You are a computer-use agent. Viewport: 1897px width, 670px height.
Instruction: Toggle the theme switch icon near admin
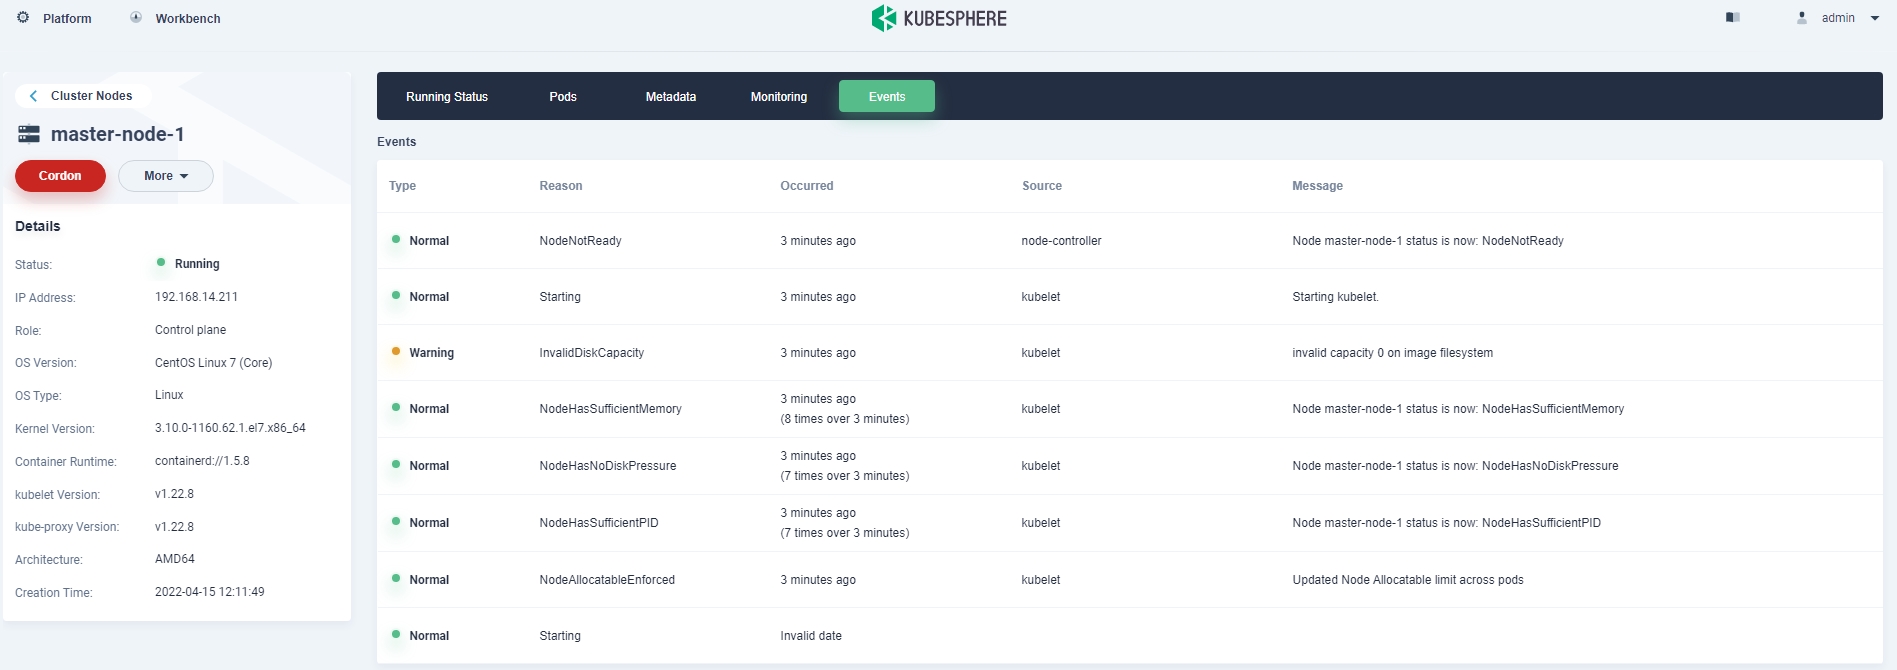(1733, 18)
